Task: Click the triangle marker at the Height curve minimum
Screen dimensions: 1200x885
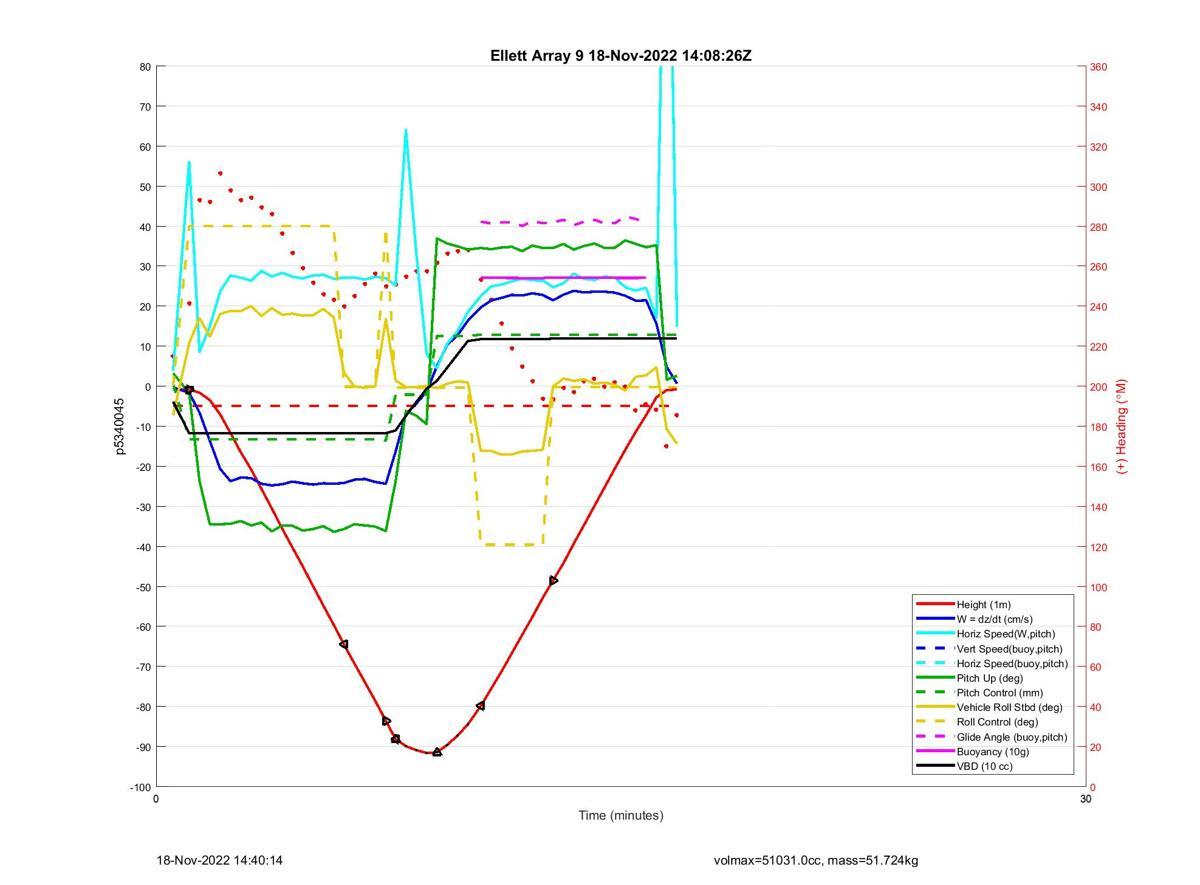Action: point(437,752)
